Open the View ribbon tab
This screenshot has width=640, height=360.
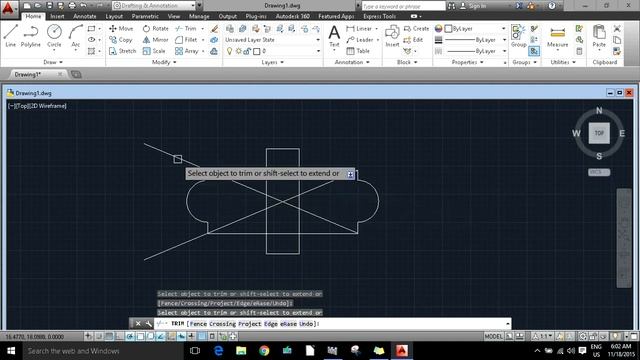coord(173,16)
